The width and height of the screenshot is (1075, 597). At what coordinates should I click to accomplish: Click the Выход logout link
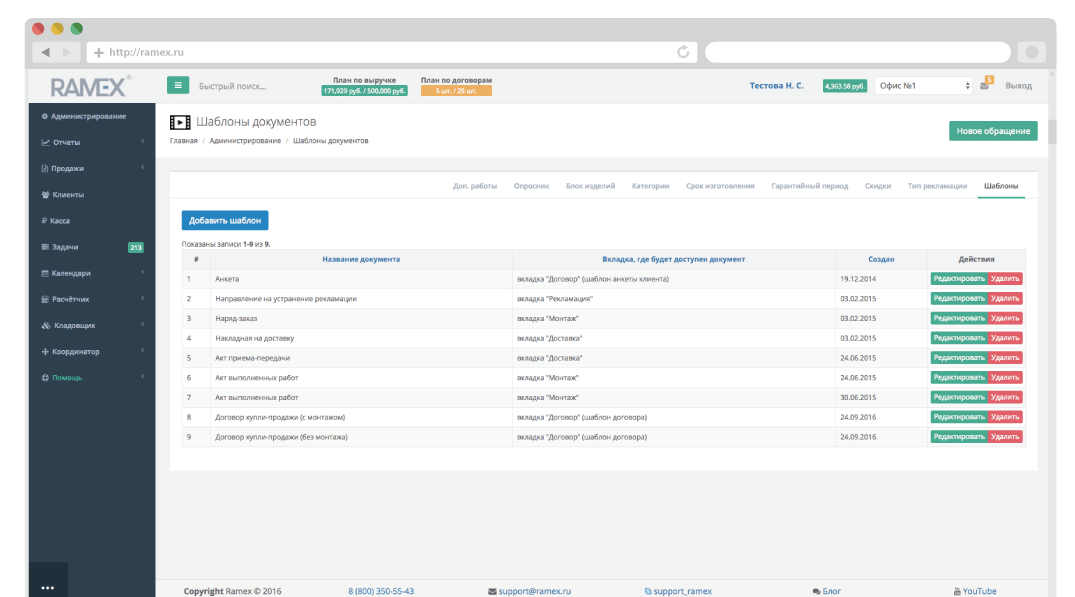click(1018, 86)
